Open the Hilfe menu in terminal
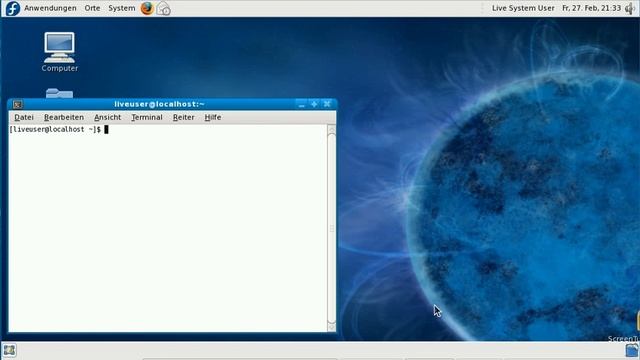The image size is (640, 360). point(213,117)
